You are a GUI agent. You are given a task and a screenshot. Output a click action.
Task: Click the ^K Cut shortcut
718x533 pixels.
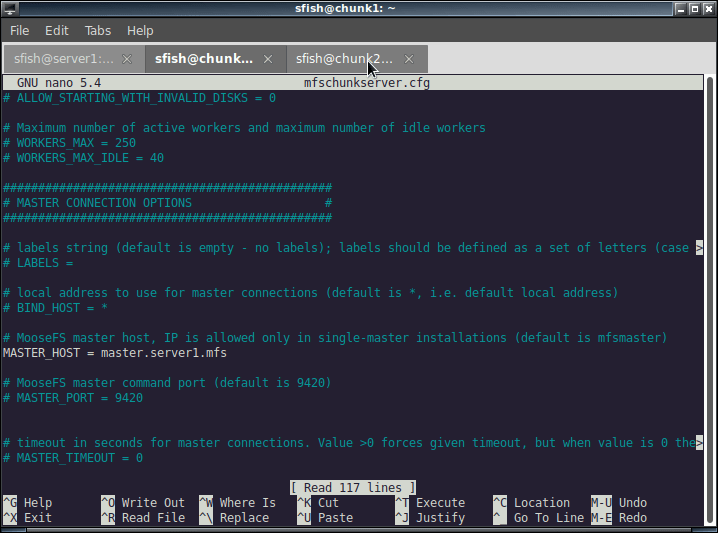tap(318, 503)
